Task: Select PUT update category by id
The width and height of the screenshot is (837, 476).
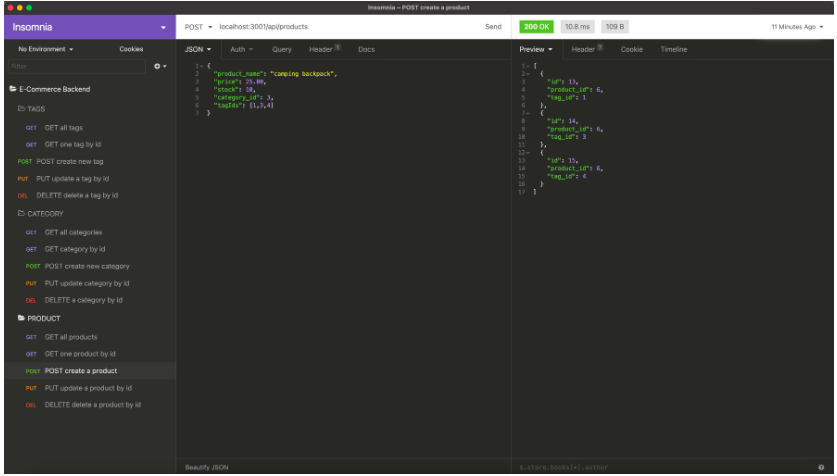Action: pos(86,283)
